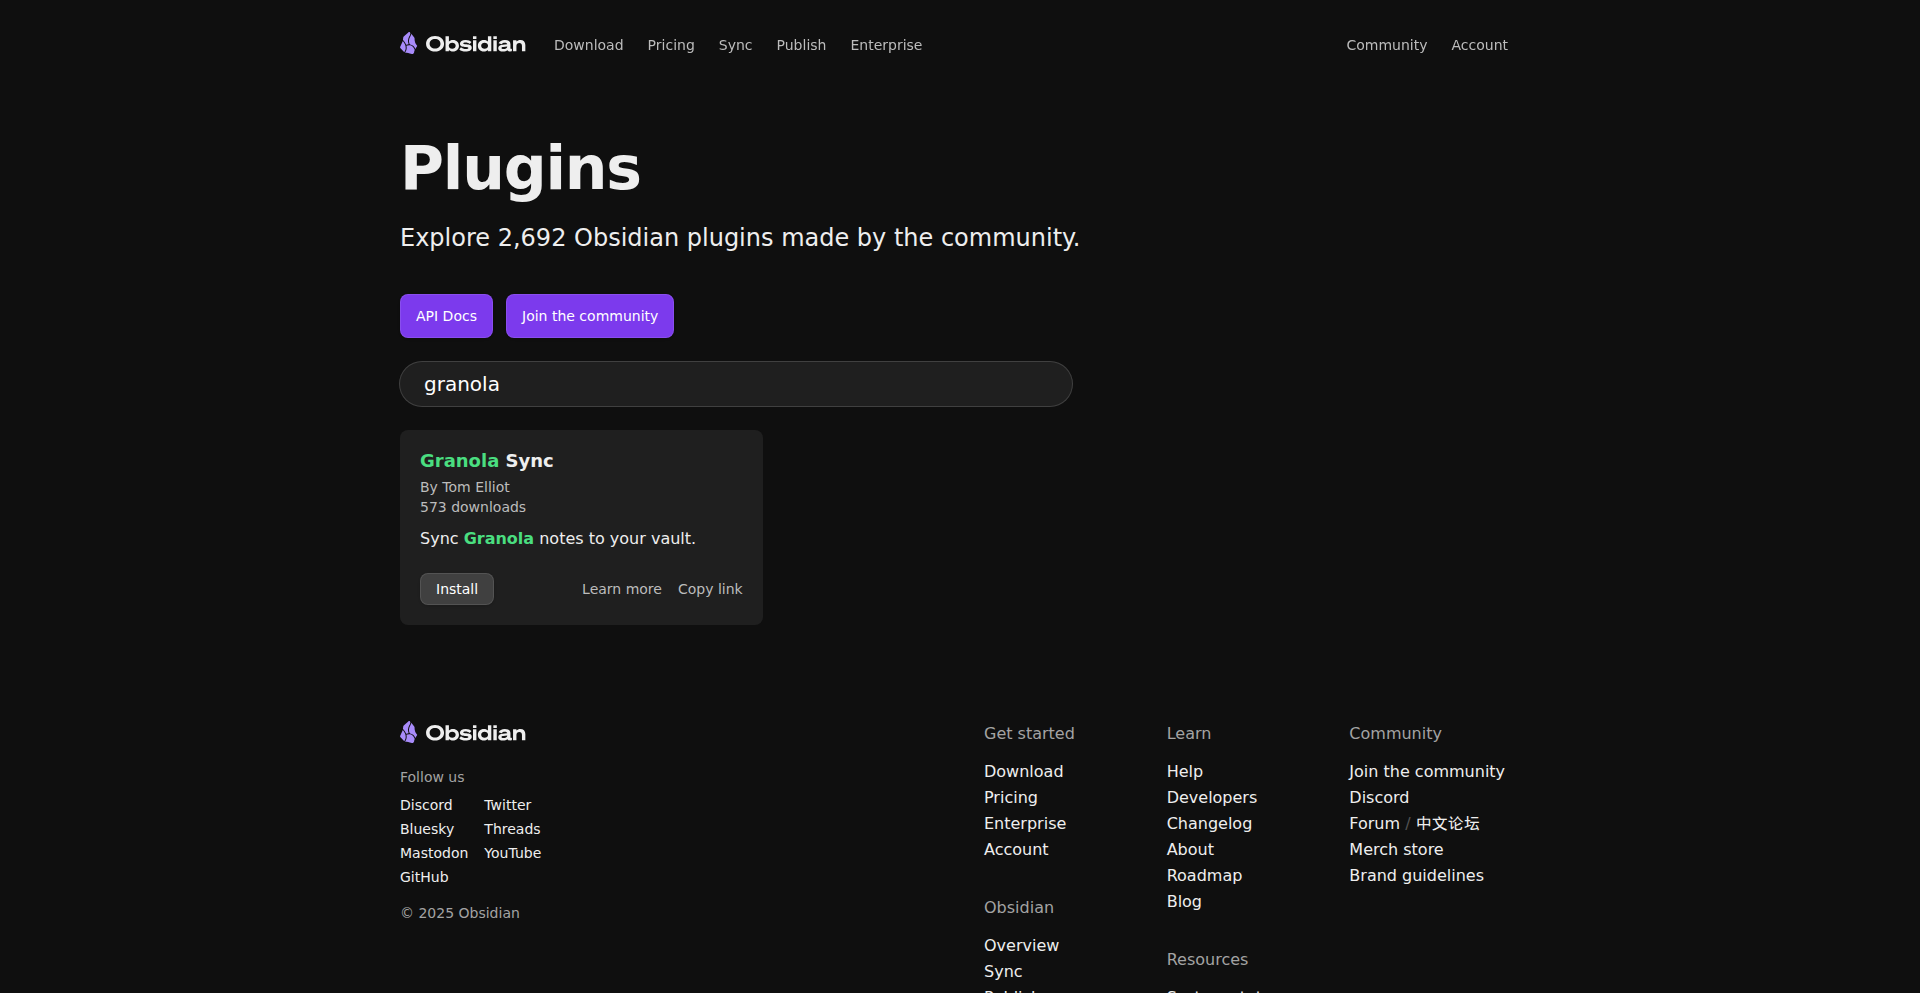Open Mastodon link in footer
Viewport: 1920px width, 993px height.
pyautogui.click(x=434, y=853)
